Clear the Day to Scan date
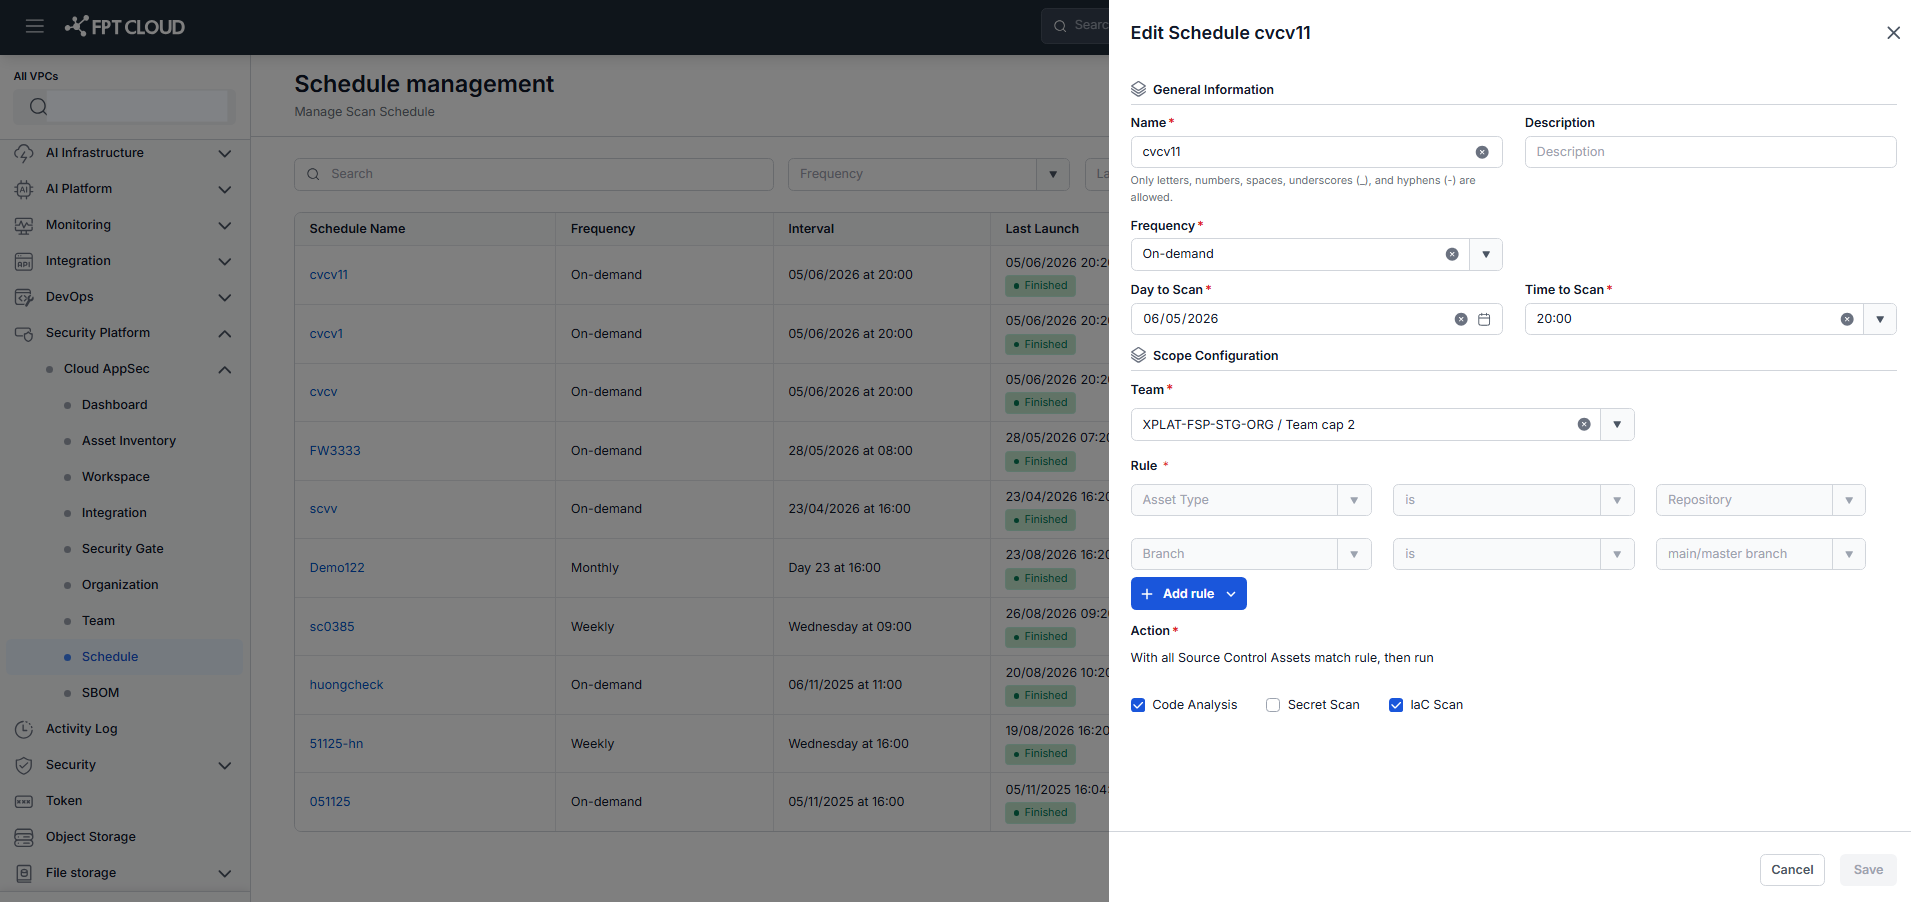This screenshot has height=902, width=1911. point(1461,319)
